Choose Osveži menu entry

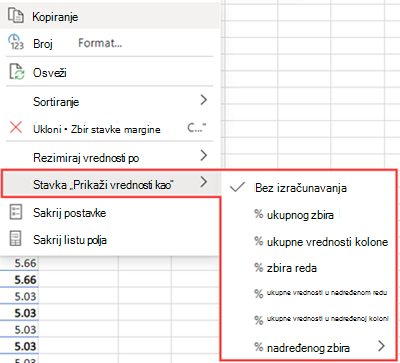(110, 72)
